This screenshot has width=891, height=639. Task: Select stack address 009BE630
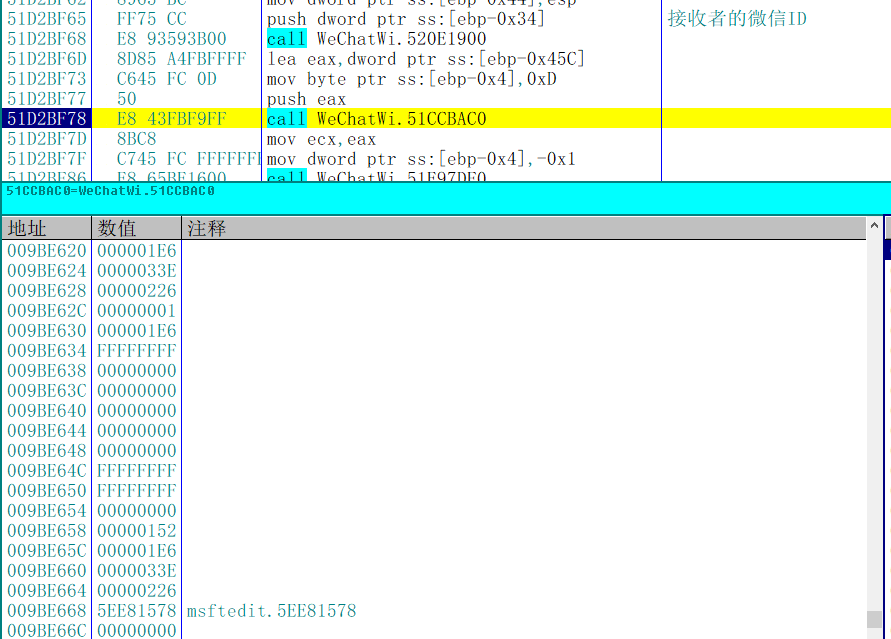47,331
